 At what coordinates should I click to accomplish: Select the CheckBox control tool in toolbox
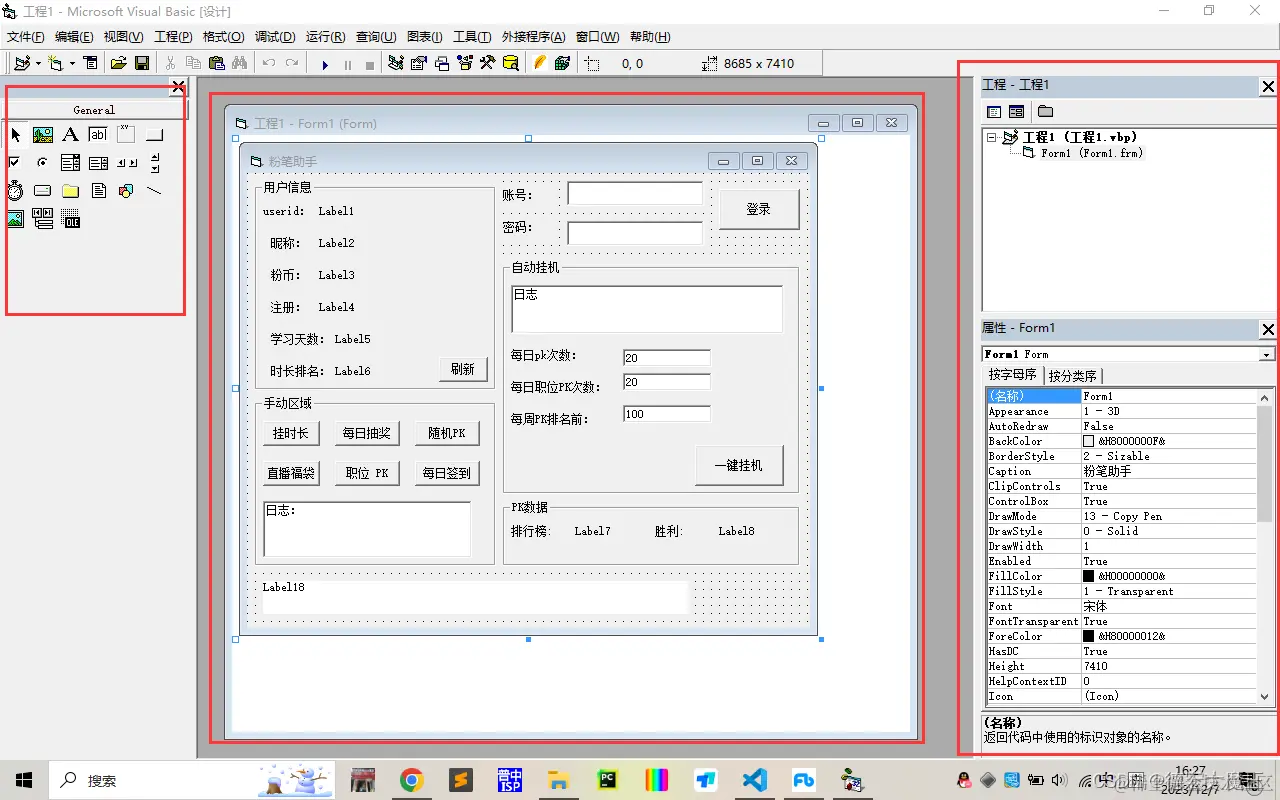pos(15,162)
